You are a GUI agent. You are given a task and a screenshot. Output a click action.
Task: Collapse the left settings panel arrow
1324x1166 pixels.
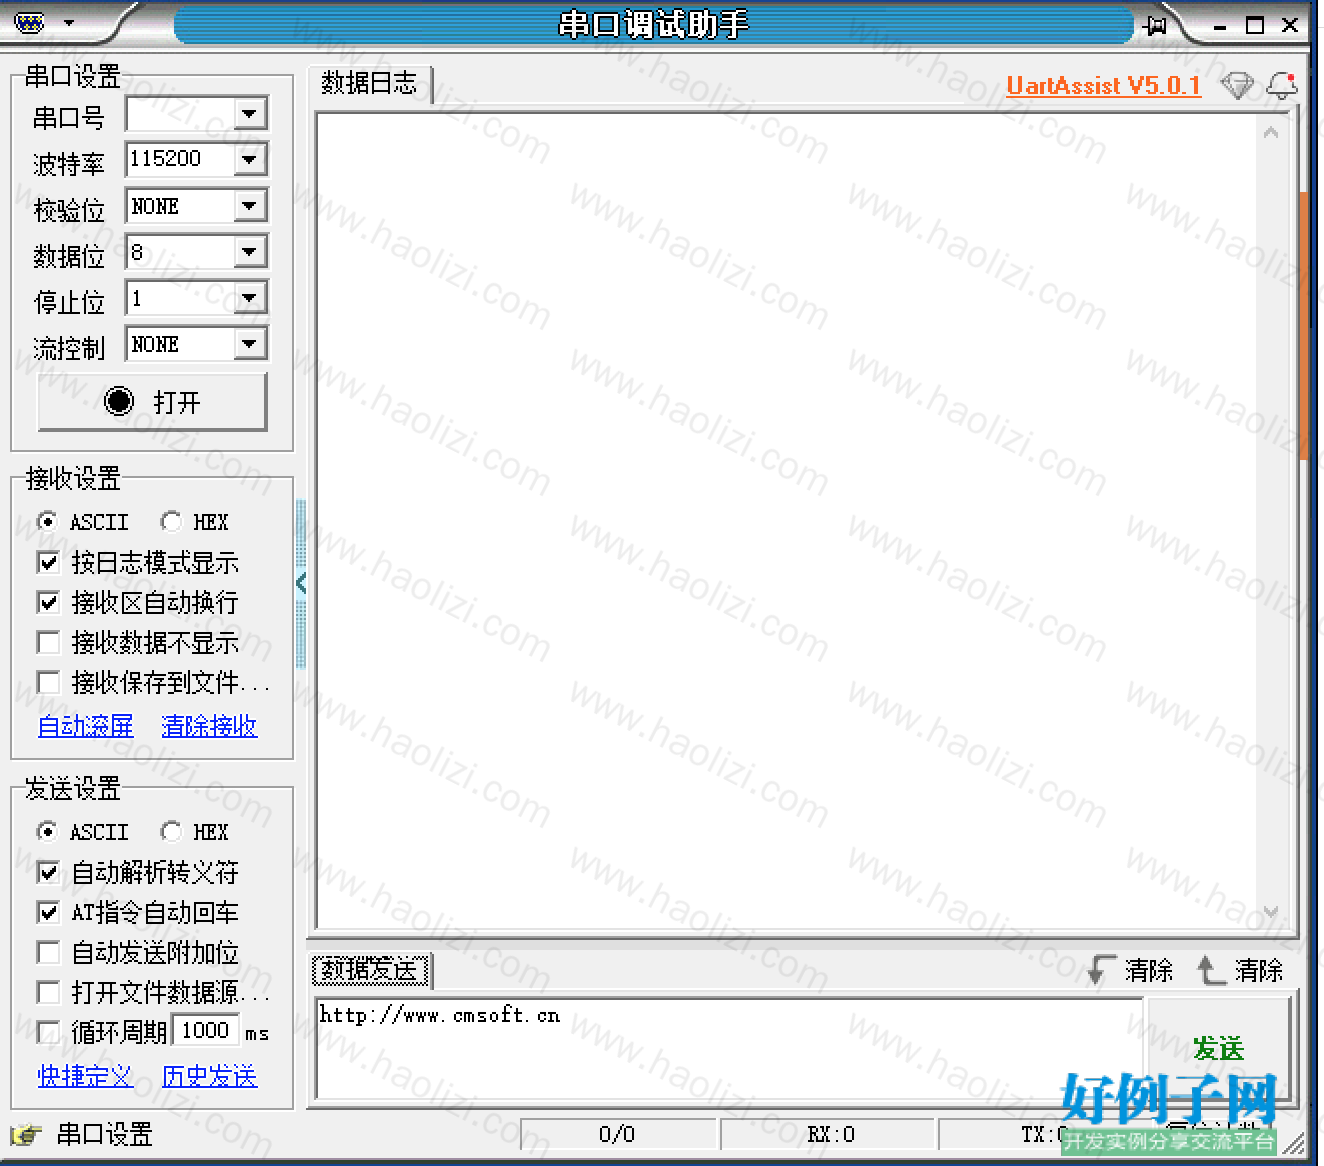pos(301,583)
